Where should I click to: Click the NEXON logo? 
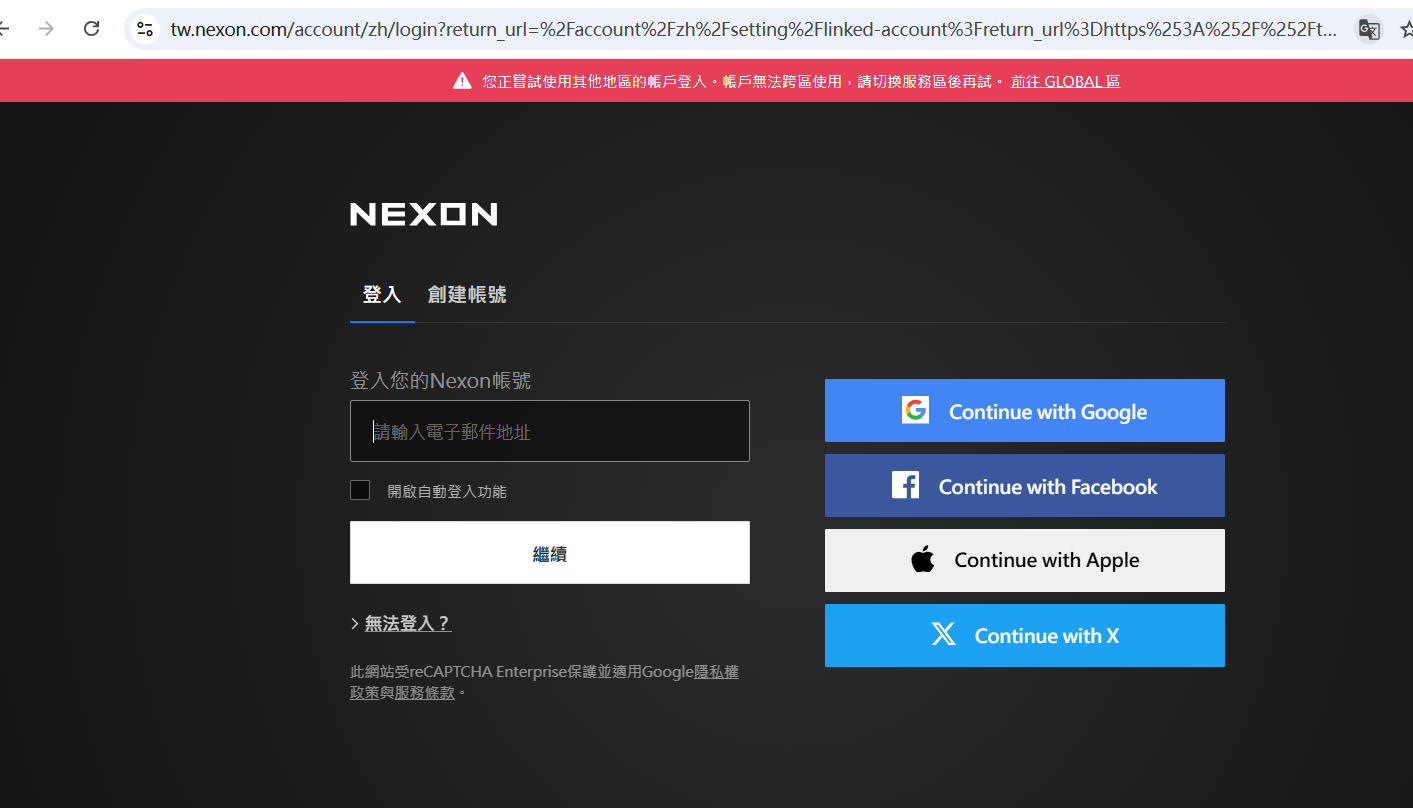coord(423,214)
